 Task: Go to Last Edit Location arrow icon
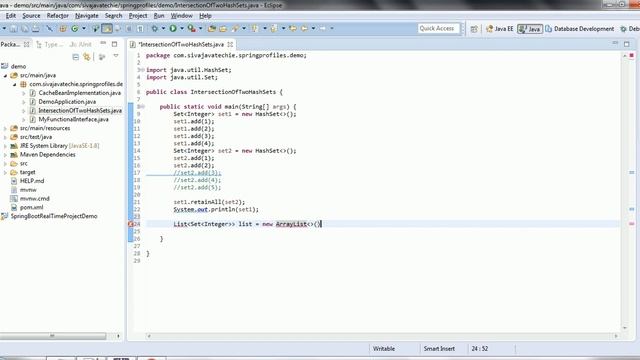pos(293,29)
